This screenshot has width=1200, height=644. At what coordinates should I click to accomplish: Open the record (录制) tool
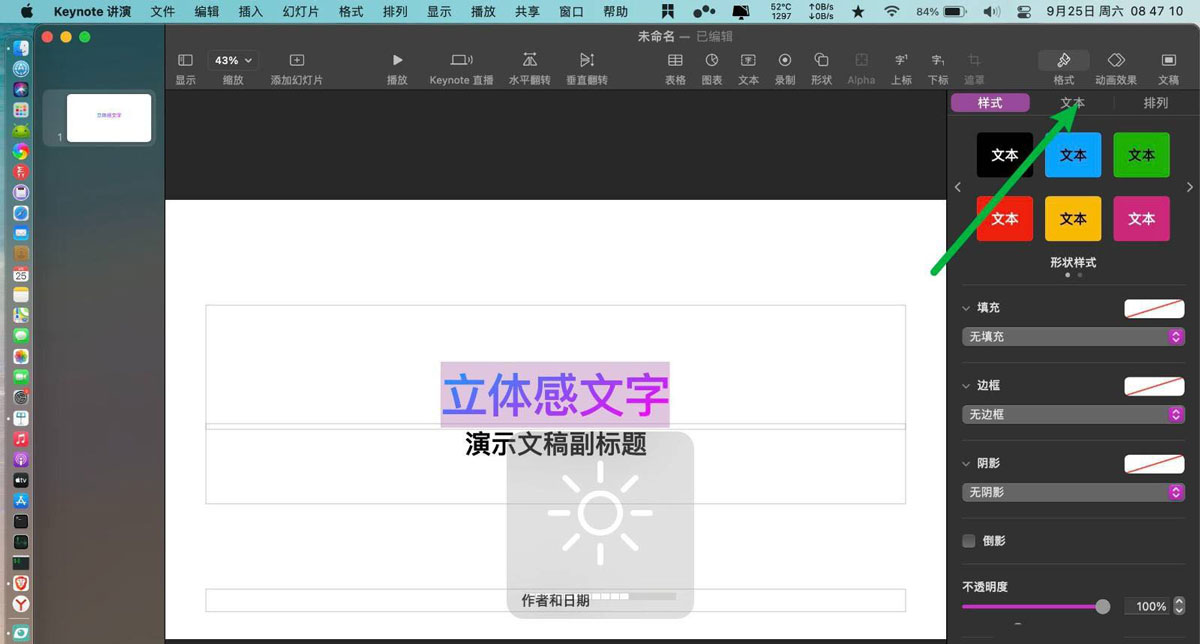tap(785, 67)
